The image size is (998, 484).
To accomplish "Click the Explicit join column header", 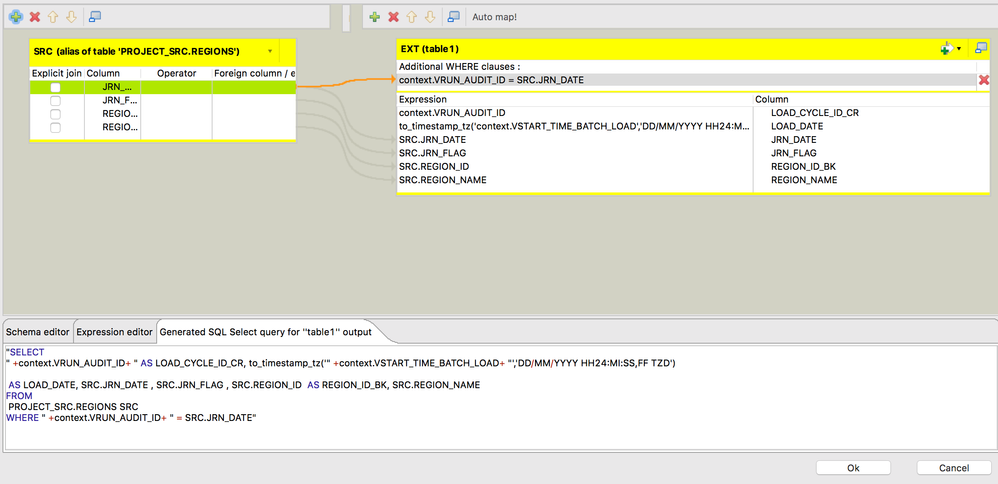I will (x=57, y=73).
